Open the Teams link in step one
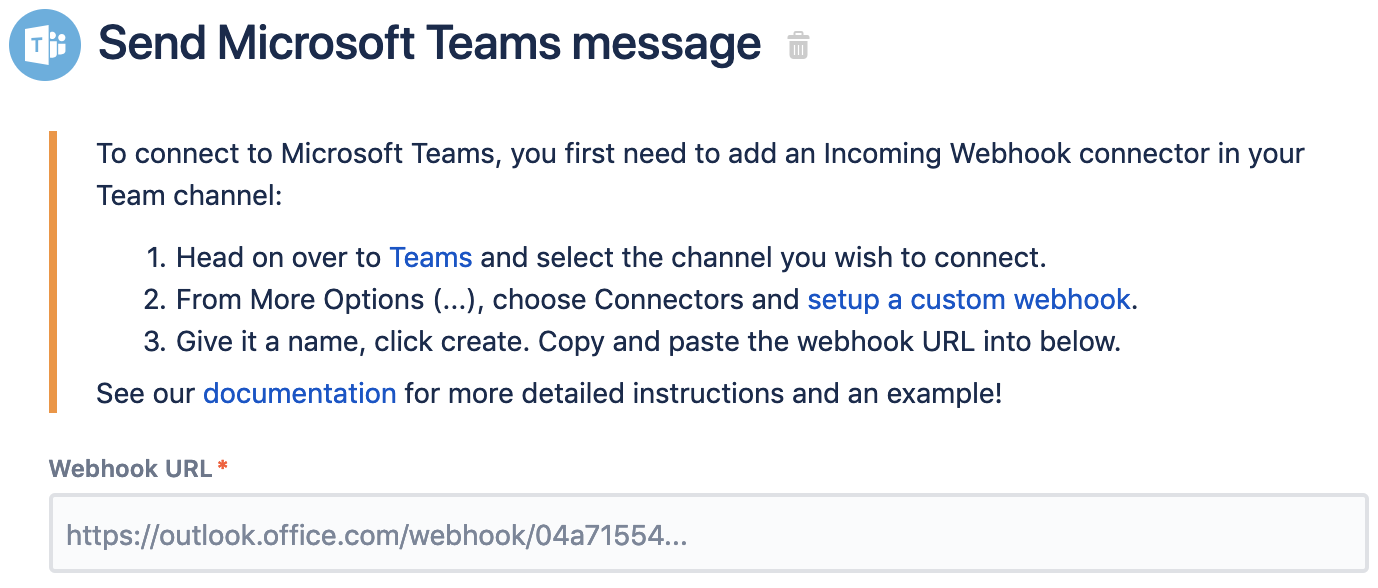 tap(431, 257)
